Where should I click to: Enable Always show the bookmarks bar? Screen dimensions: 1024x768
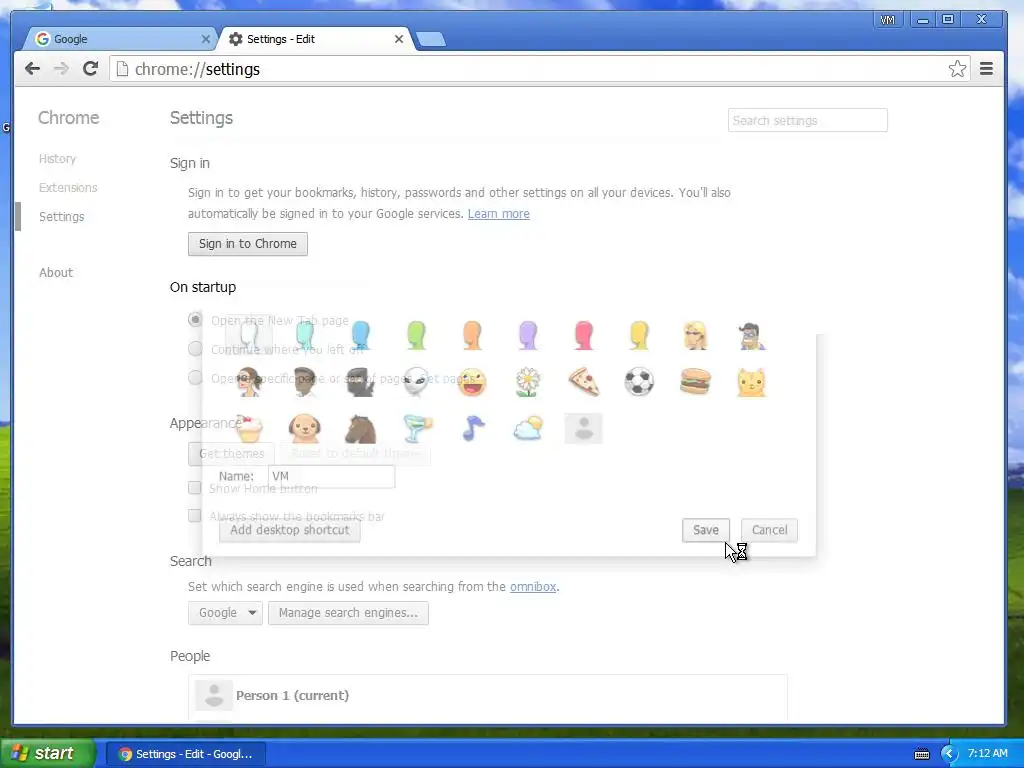(x=194, y=516)
